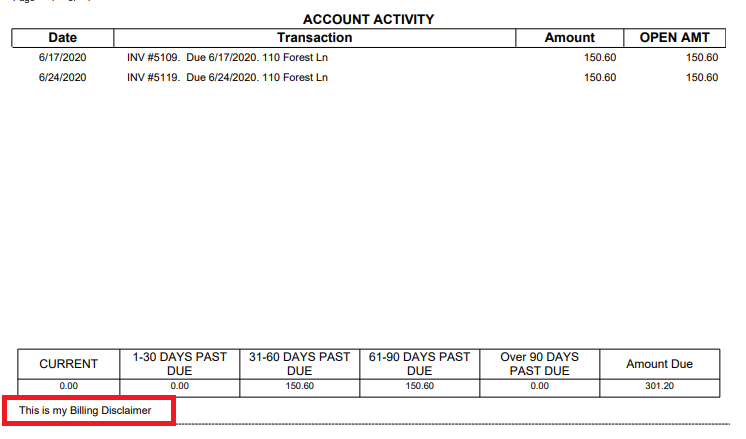746x439 pixels.
Task: Click the OPEN AMT column header
Action: pos(674,38)
